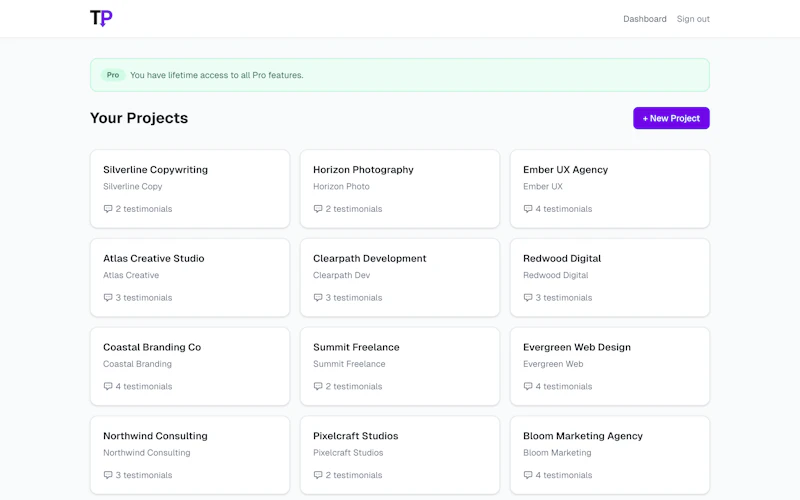Screen dimensions: 800x500
Task: Open the Coastal Branding Co project
Action: pos(190,366)
